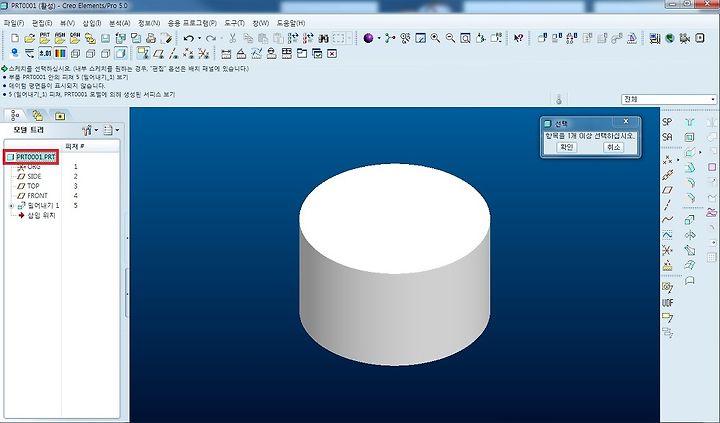The width and height of the screenshot is (720, 423).
Task: Click the ASM folder icon
Action: (60, 38)
